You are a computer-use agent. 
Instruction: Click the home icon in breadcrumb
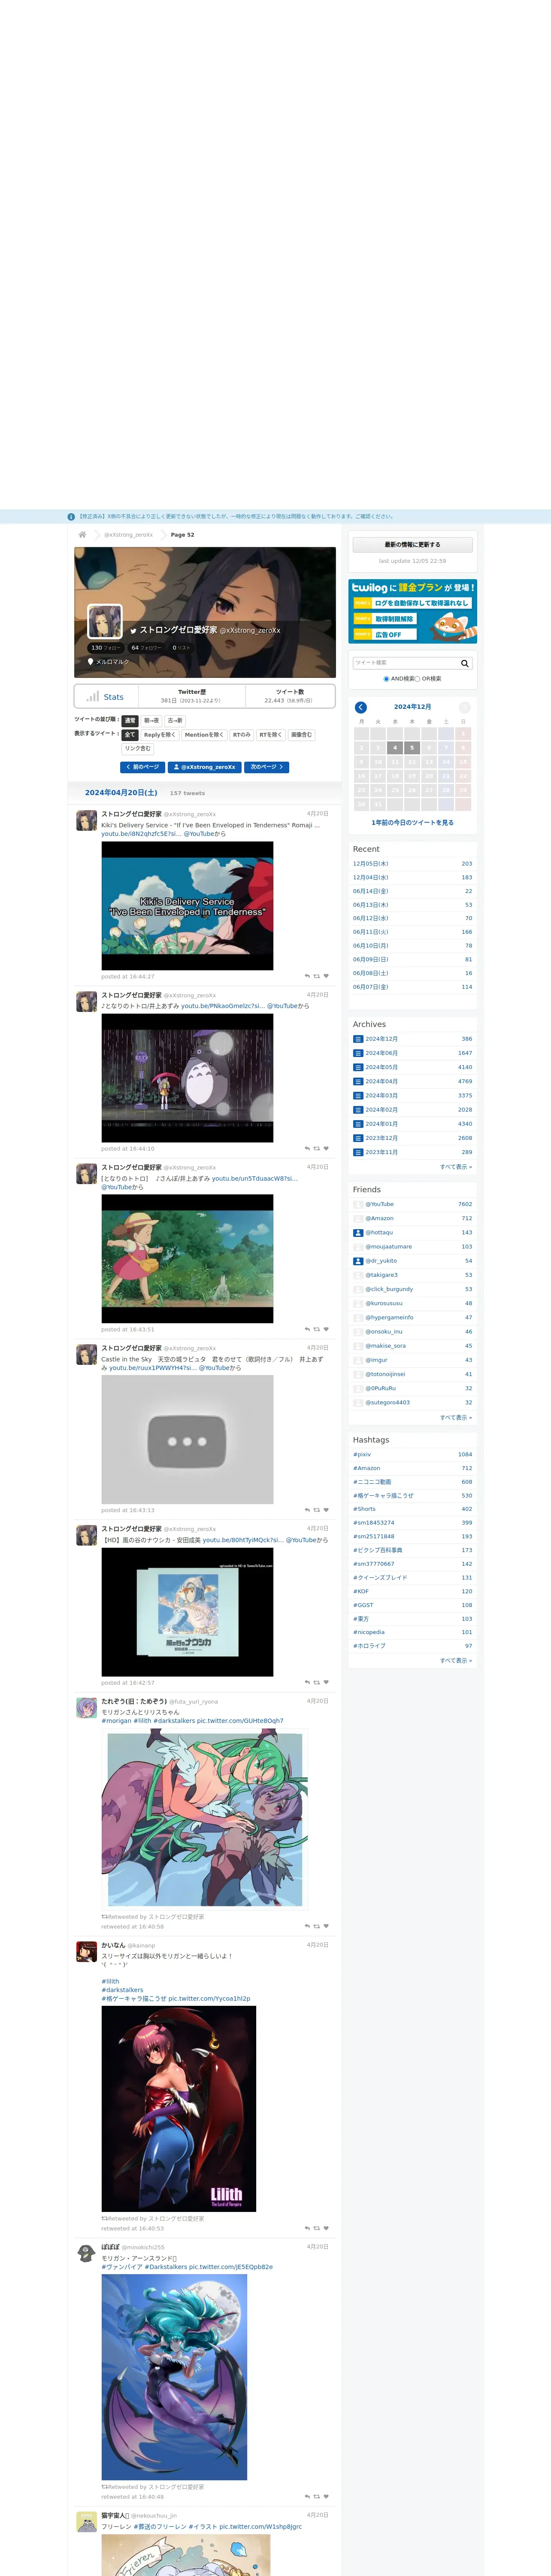(x=82, y=535)
